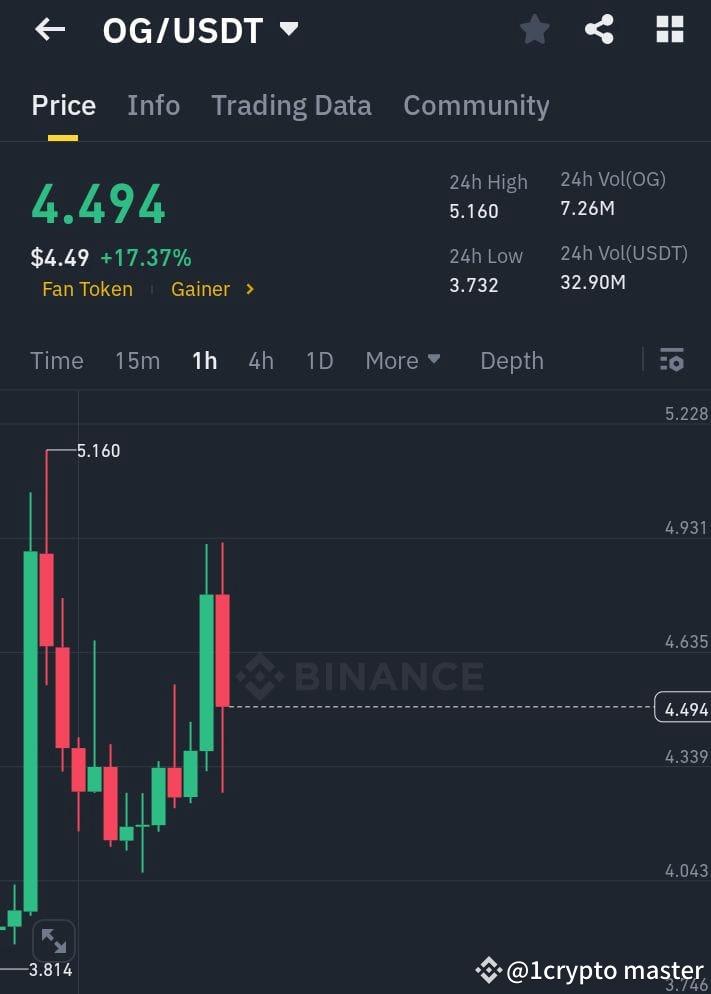Viewport: 711px width, 994px height.
Task: Click the tall green candle near 5.160
Action: click(x=30, y=731)
